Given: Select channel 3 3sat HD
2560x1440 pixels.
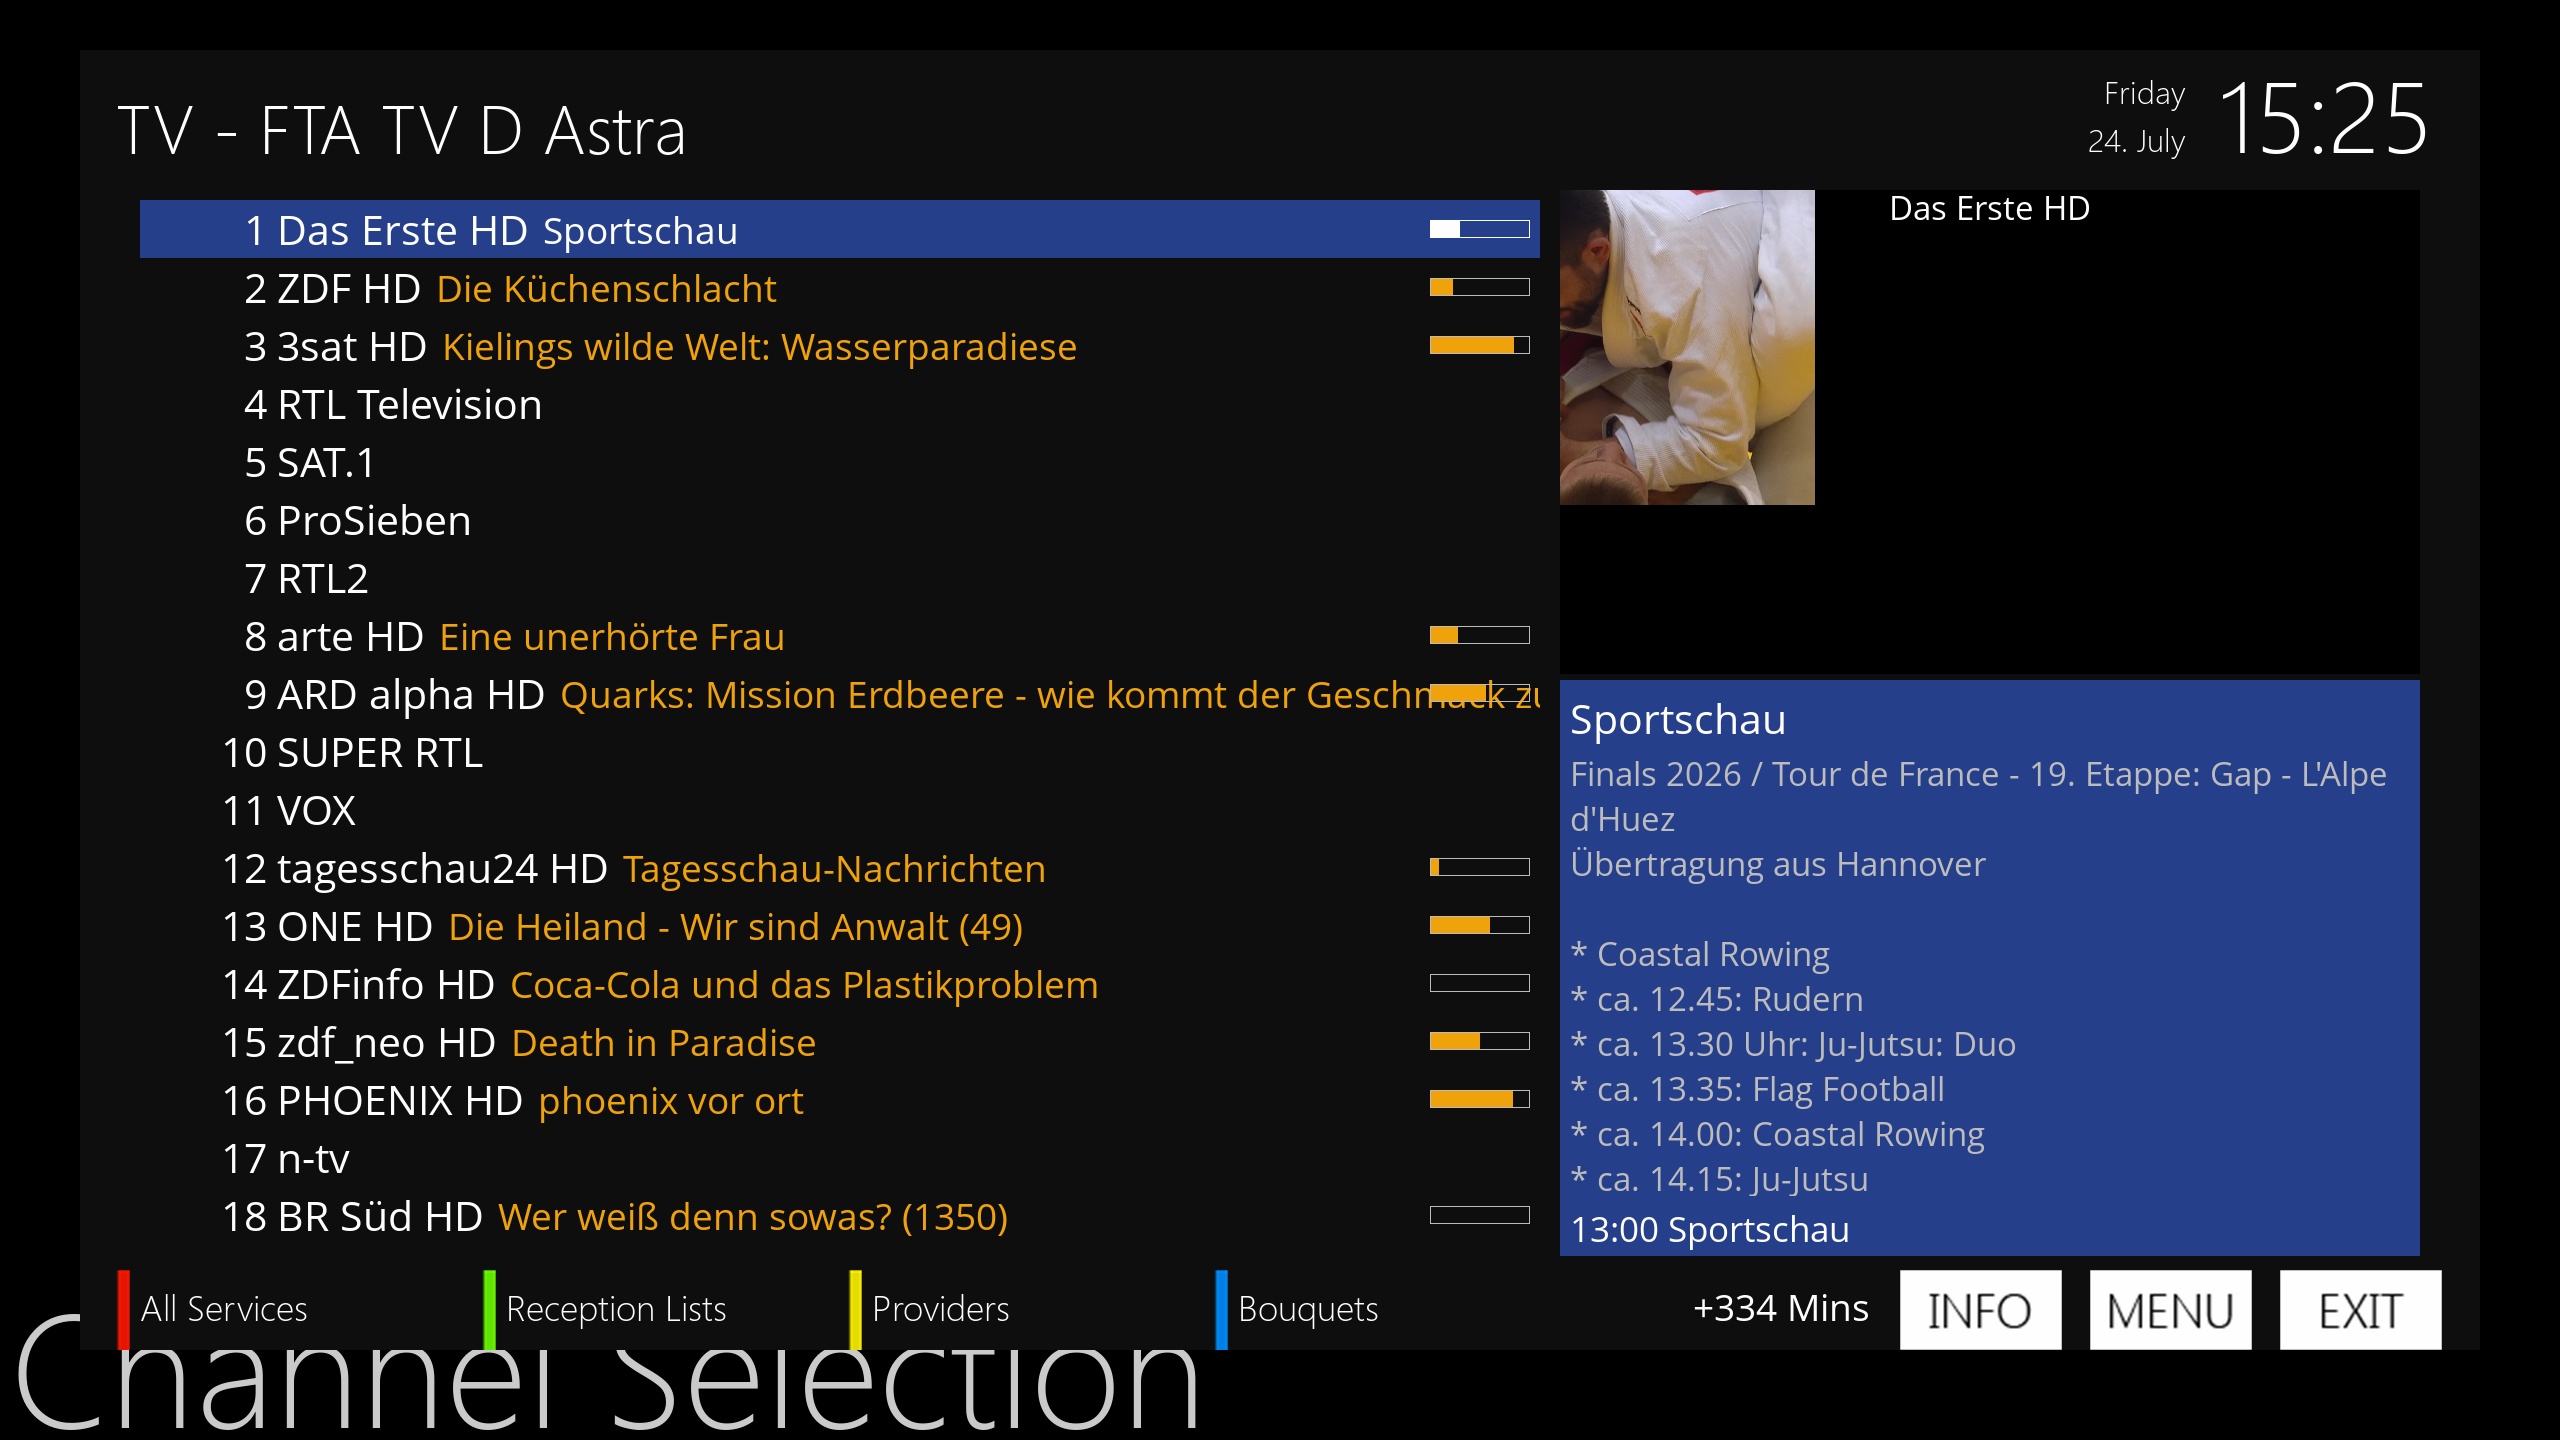Looking at the screenshot, I should click(x=839, y=346).
